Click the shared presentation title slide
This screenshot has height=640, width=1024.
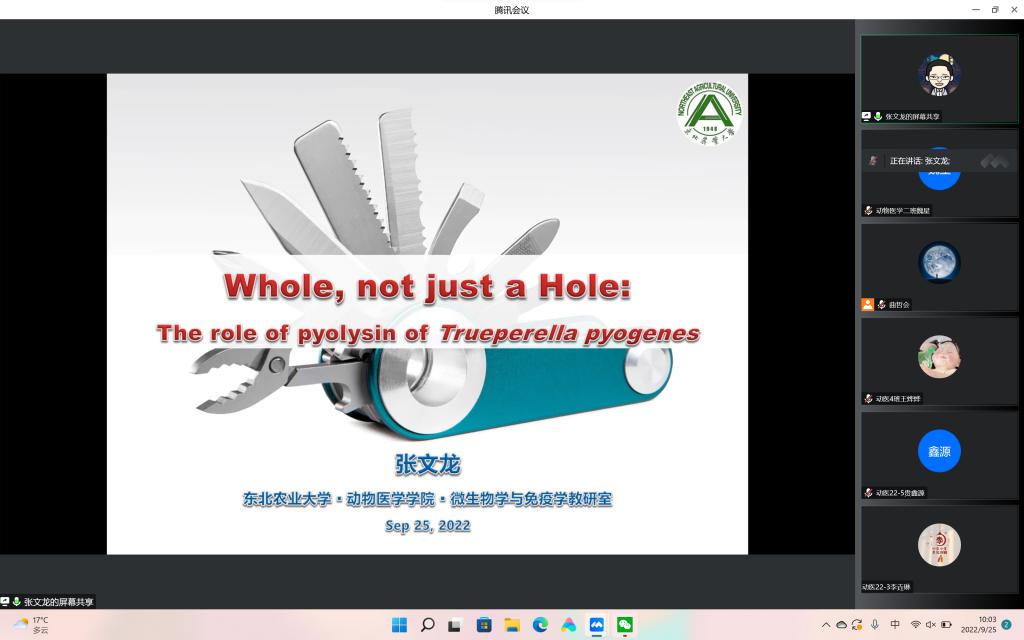[427, 313]
